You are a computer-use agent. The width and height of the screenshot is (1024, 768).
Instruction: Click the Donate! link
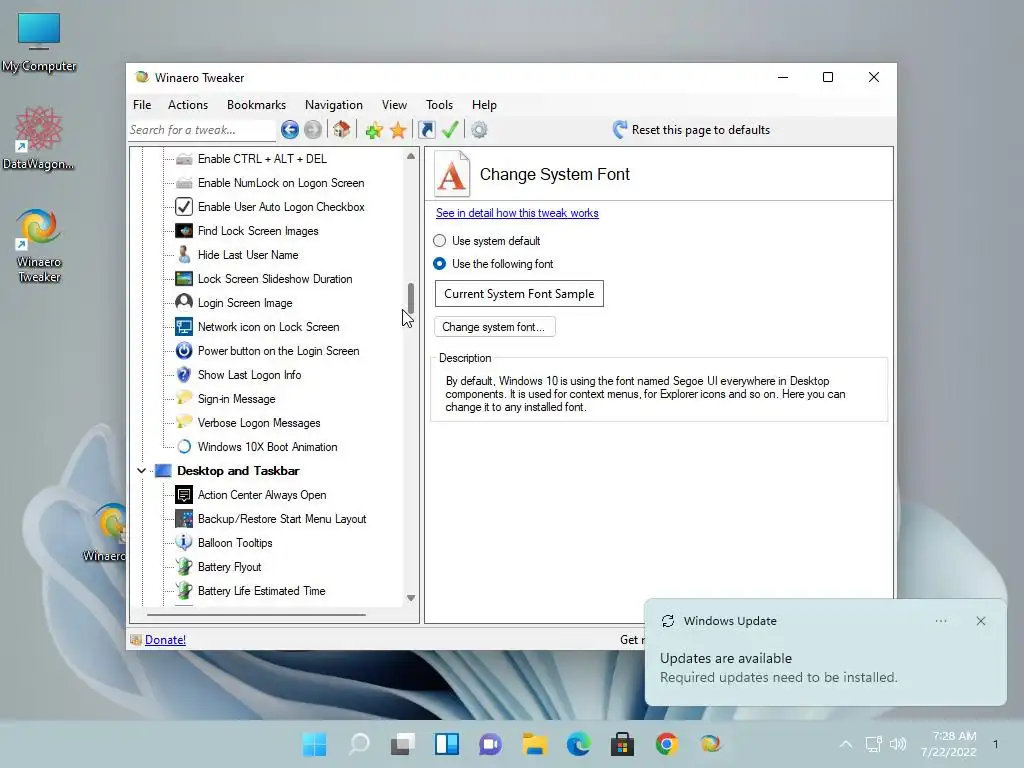pyautogui.click(x=165, y=640)
